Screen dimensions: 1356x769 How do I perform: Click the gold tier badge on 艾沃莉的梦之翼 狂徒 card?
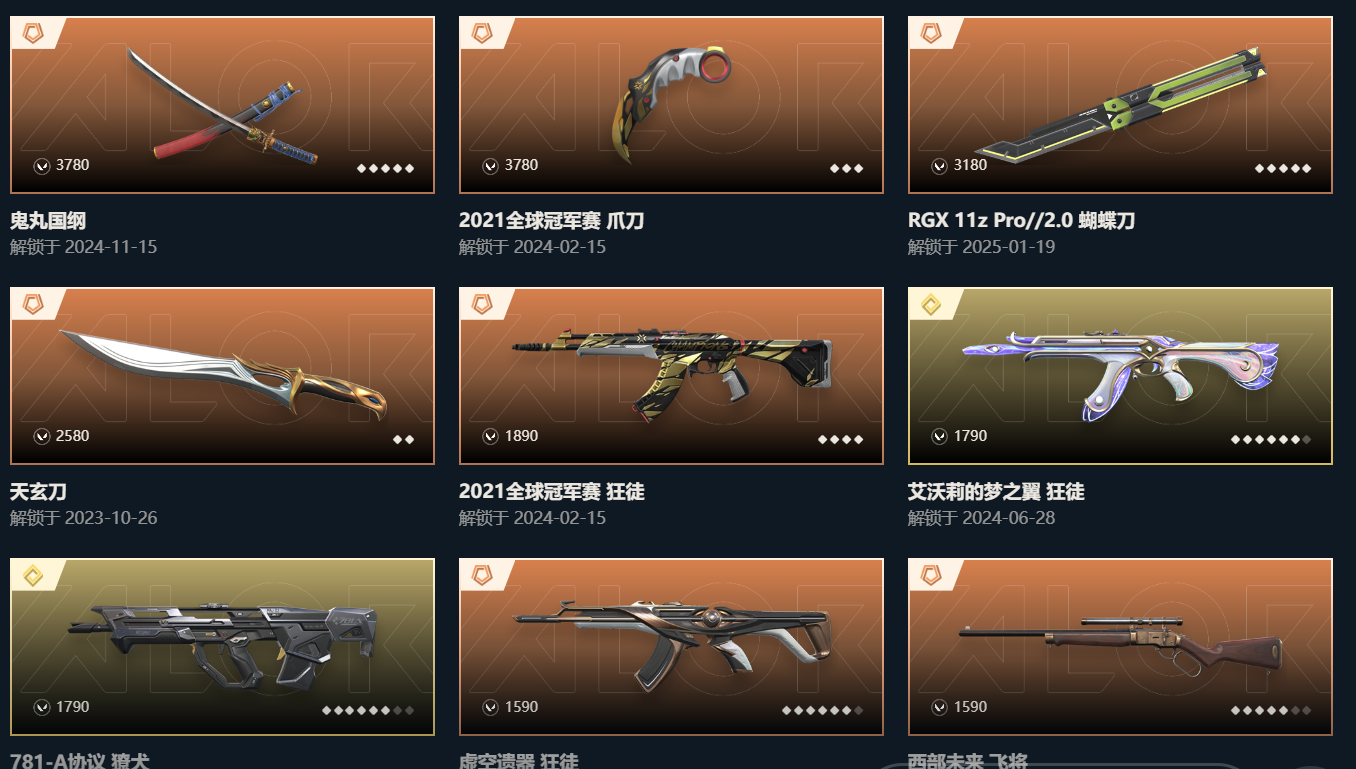coord(930,304)
